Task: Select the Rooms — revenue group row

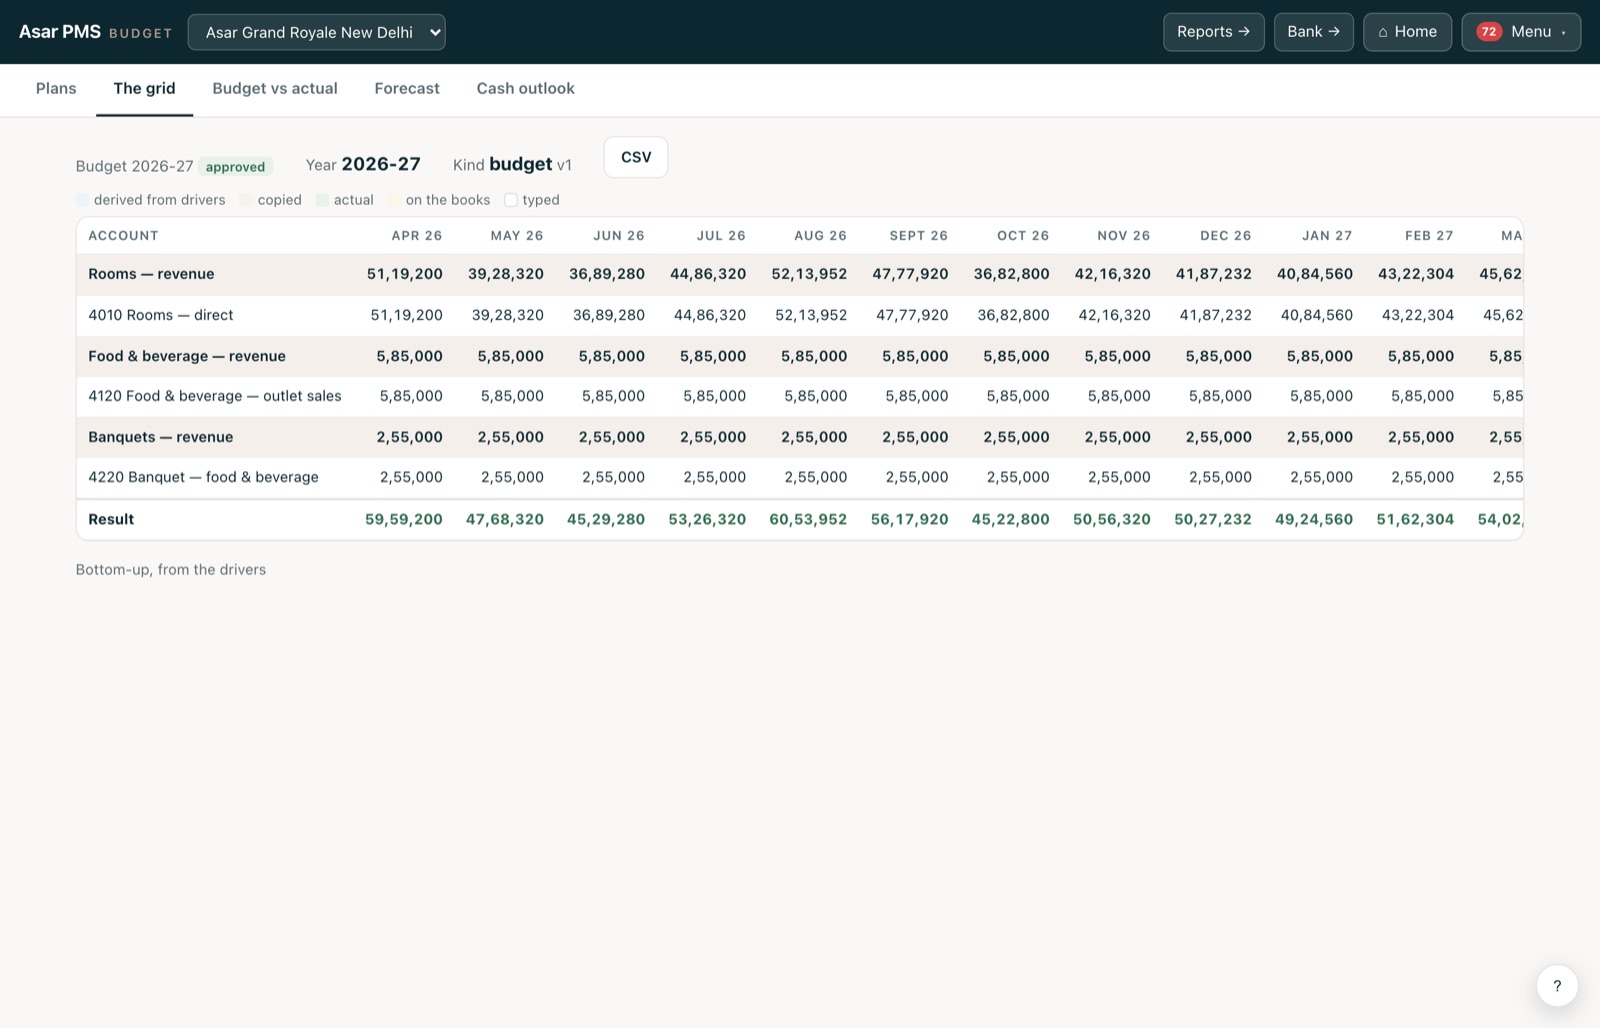Action: tap(799, 274)
